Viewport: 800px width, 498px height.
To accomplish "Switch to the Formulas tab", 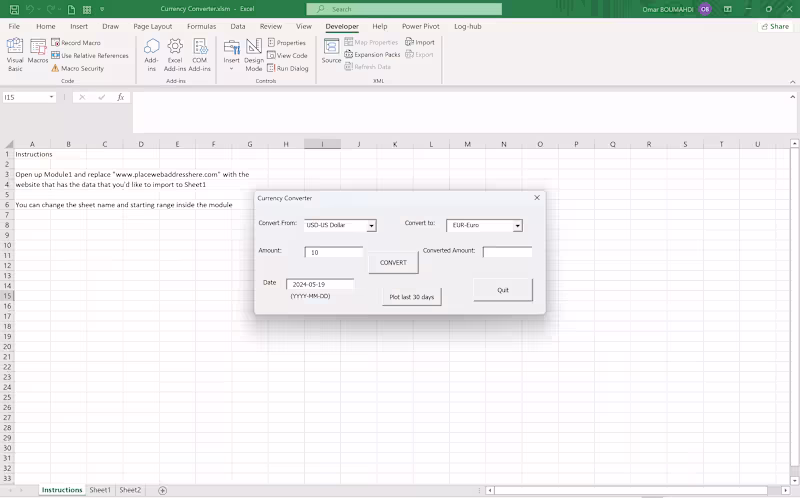I will [202, 27].
